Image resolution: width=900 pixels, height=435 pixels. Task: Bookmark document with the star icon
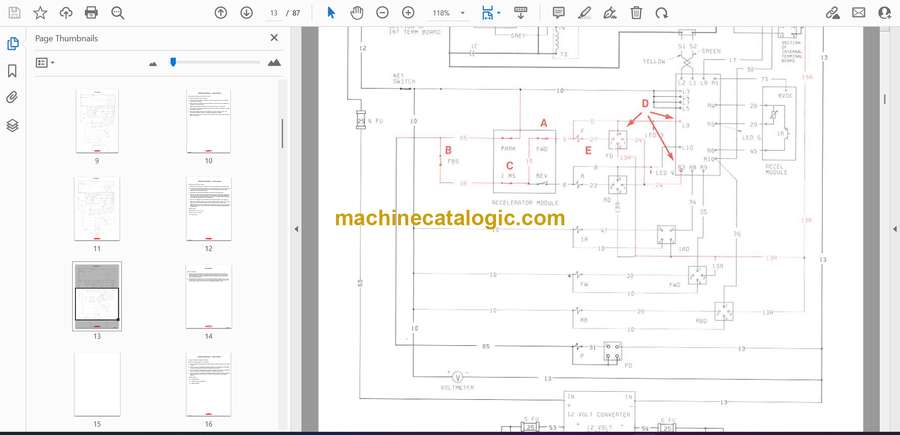click(40, 13)
